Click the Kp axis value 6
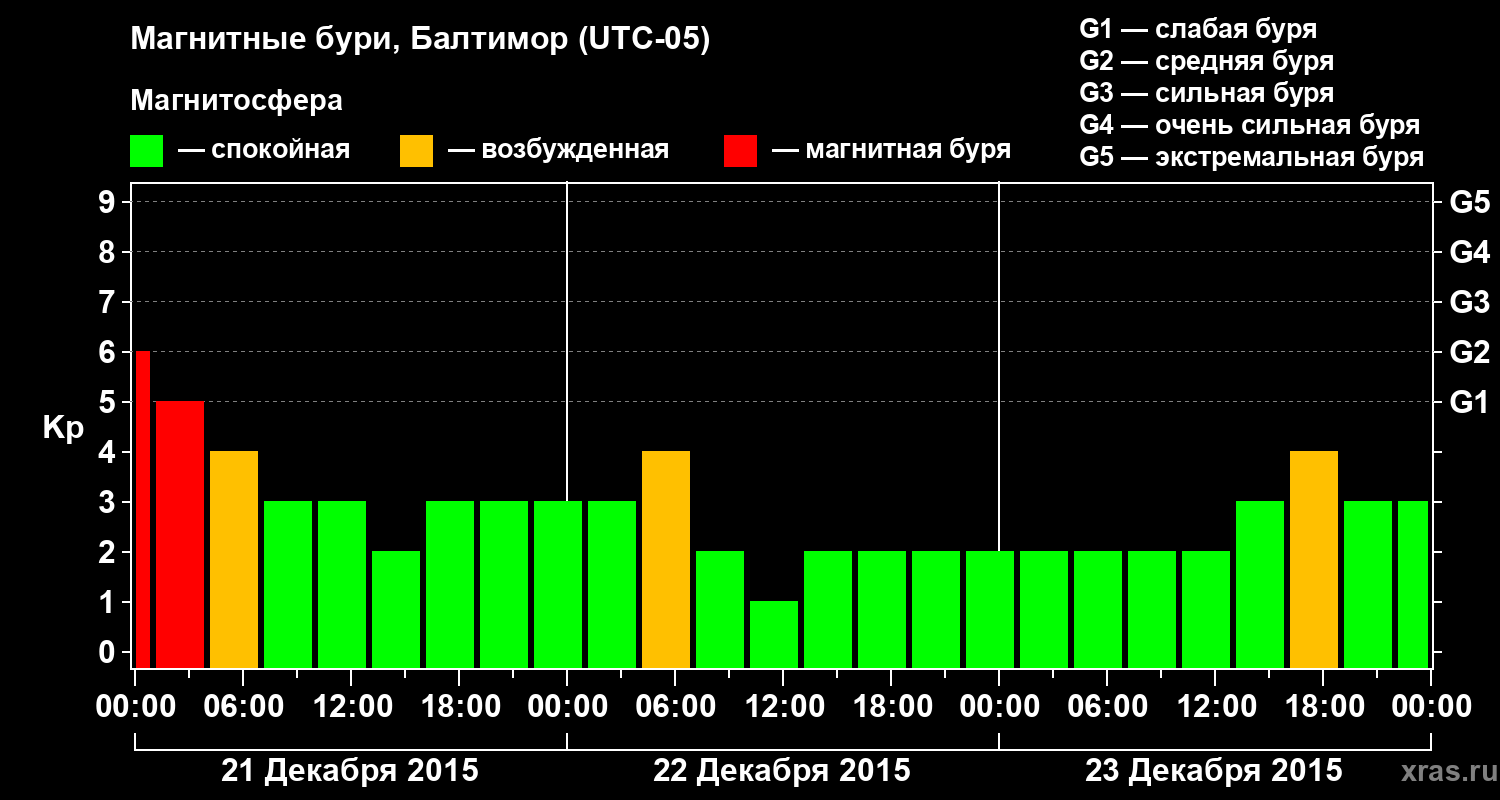 click(108, 352)
